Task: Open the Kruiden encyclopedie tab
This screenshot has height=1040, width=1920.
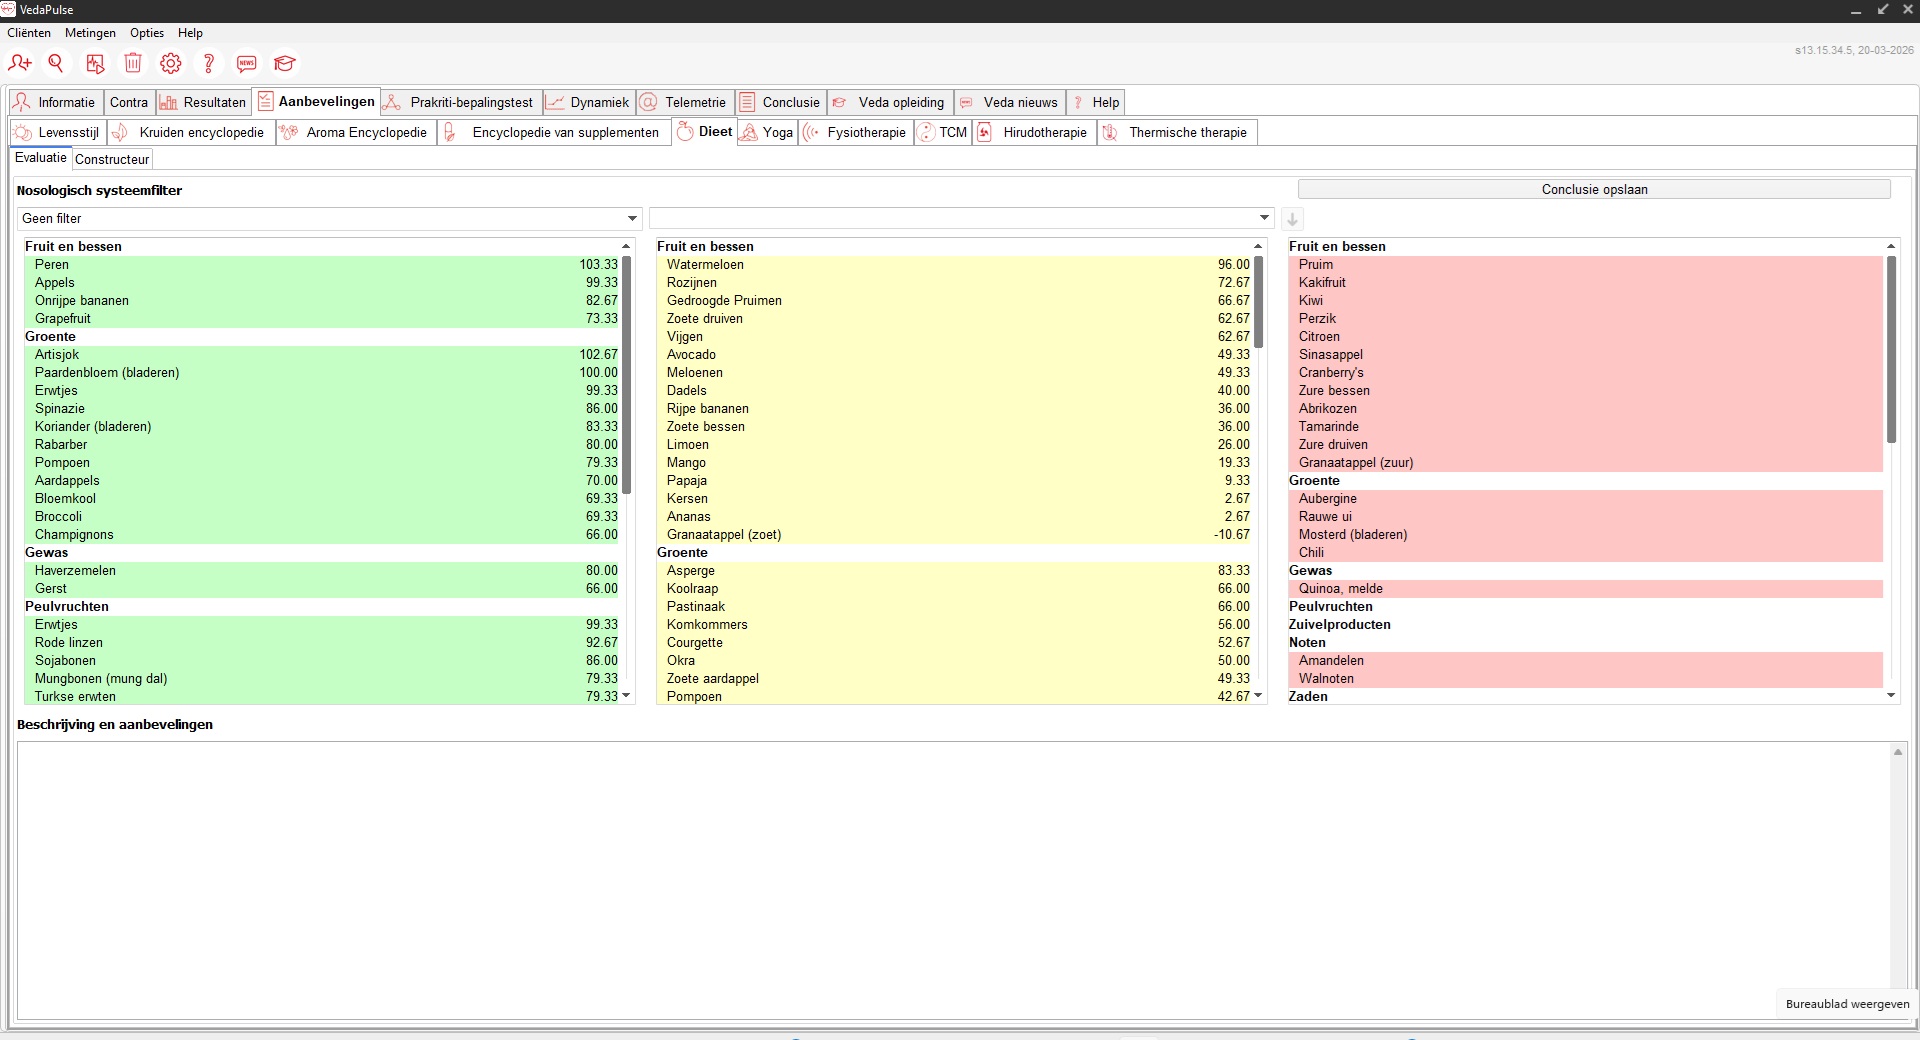Action: click(191, 132)
